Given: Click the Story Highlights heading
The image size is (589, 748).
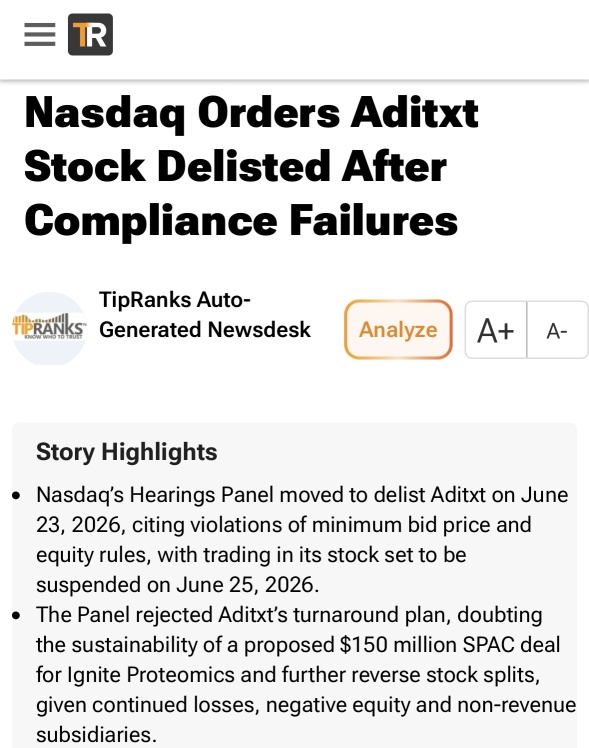Looking at the screenshot, I should (126, 452).
